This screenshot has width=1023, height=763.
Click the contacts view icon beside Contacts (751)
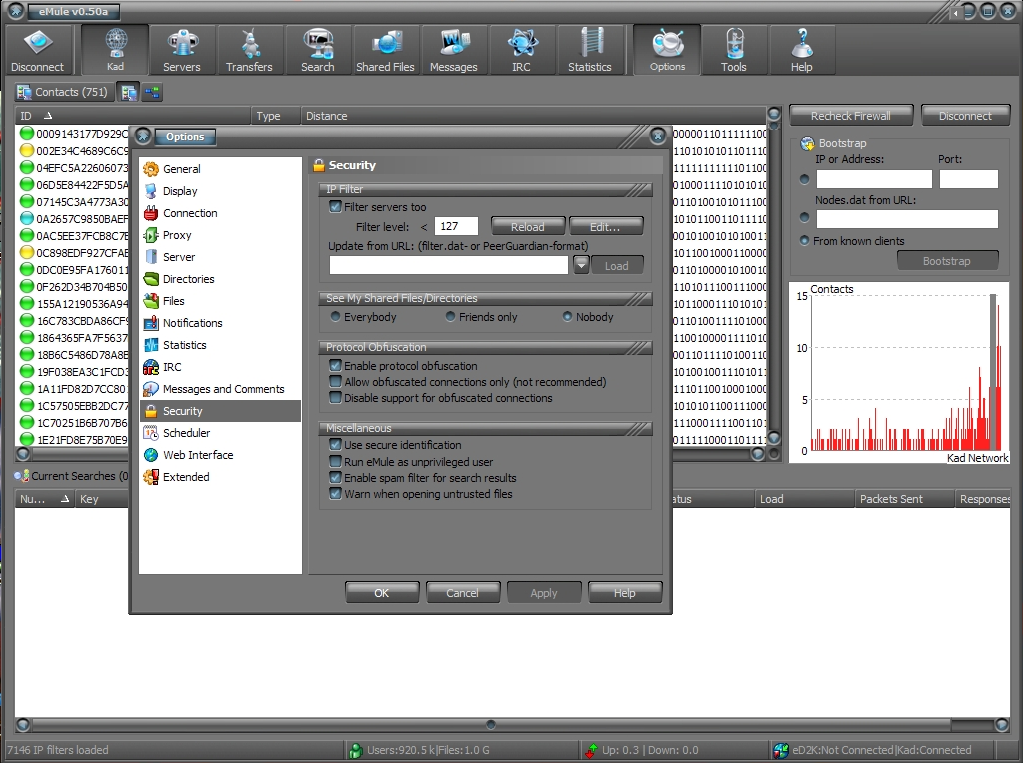point(129,93)
